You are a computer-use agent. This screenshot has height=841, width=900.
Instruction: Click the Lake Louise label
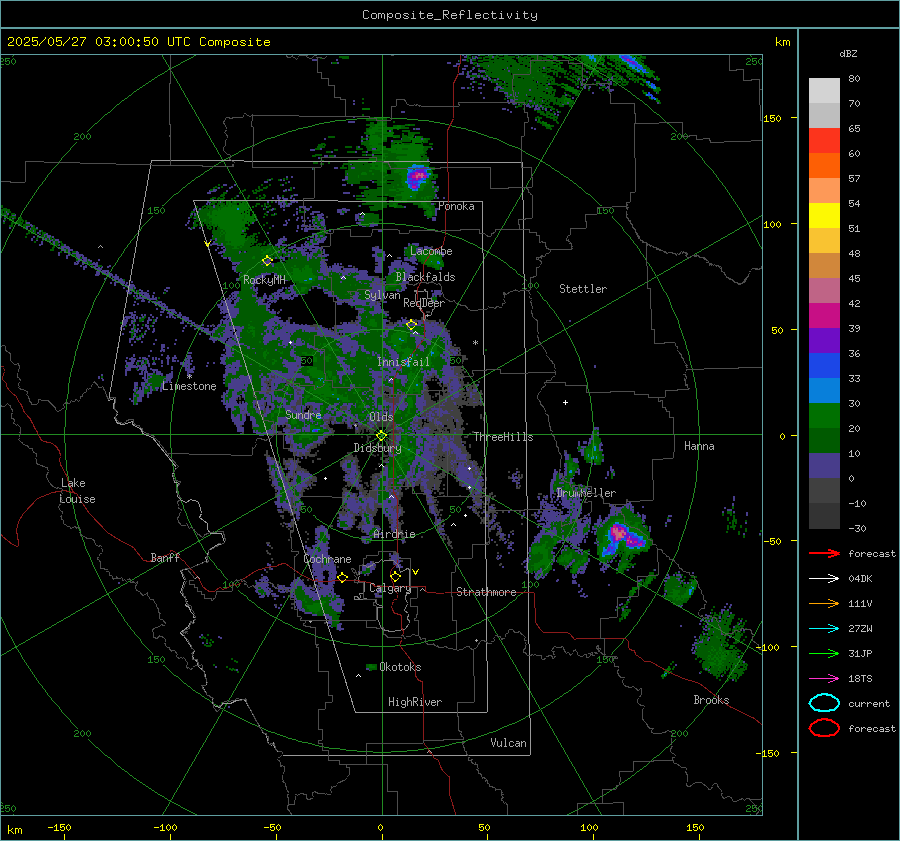pyautogui.click(x=77, y=491)
